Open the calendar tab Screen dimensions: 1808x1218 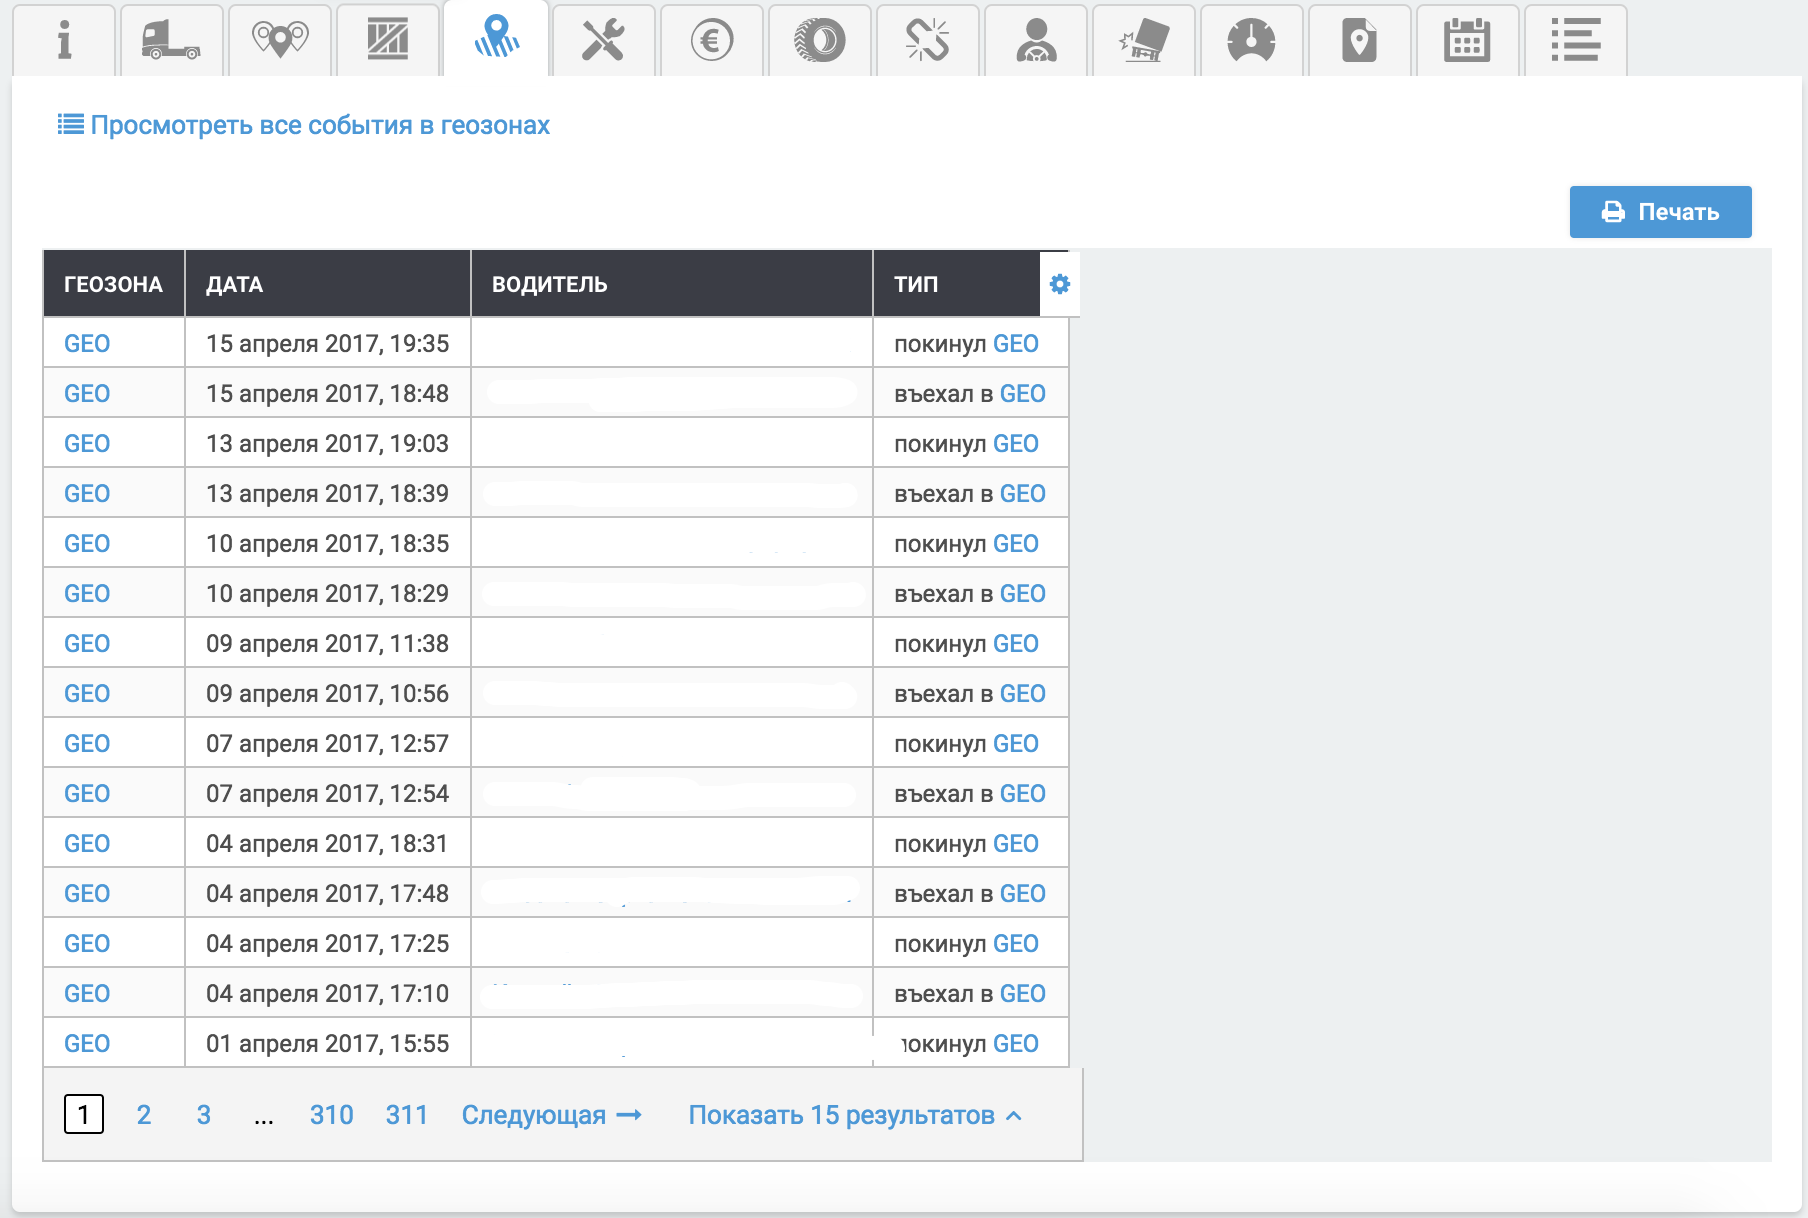click(x=1467, y=41)
